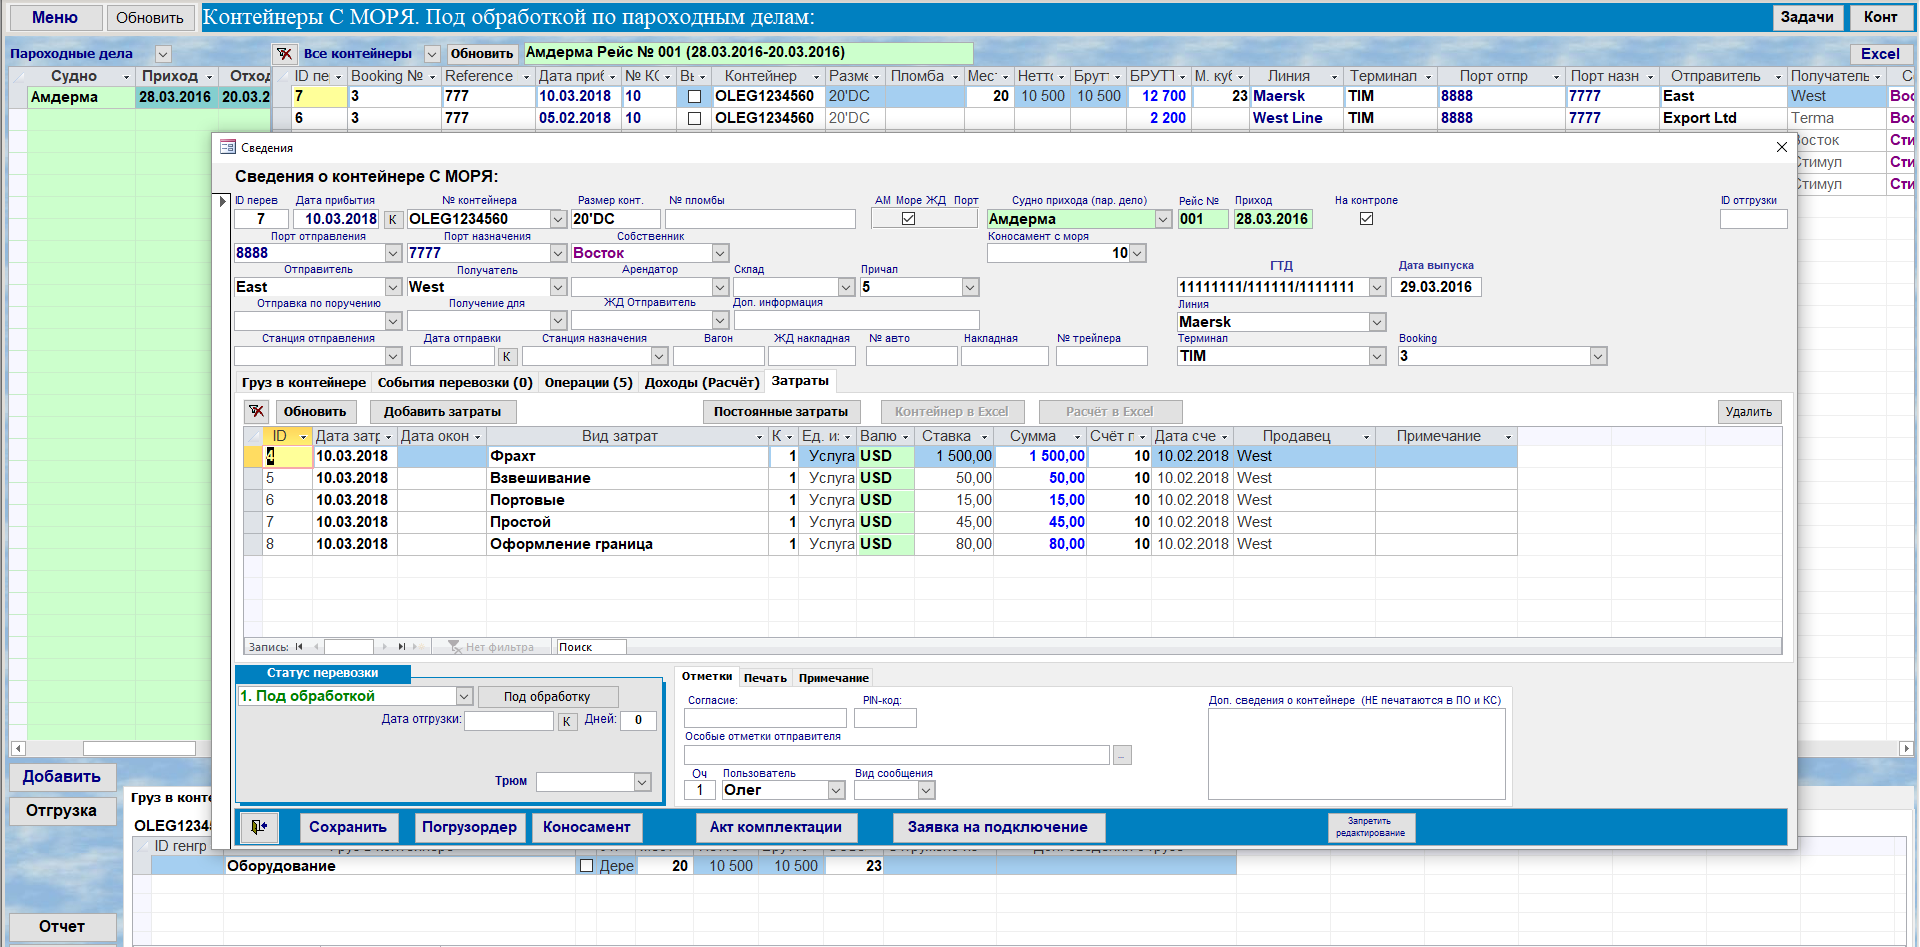Image resolution: width=1920 pixels, height=947 pixels.
Task: Click the Нет фильтра filter indicator
Action: tap(491, 647)
